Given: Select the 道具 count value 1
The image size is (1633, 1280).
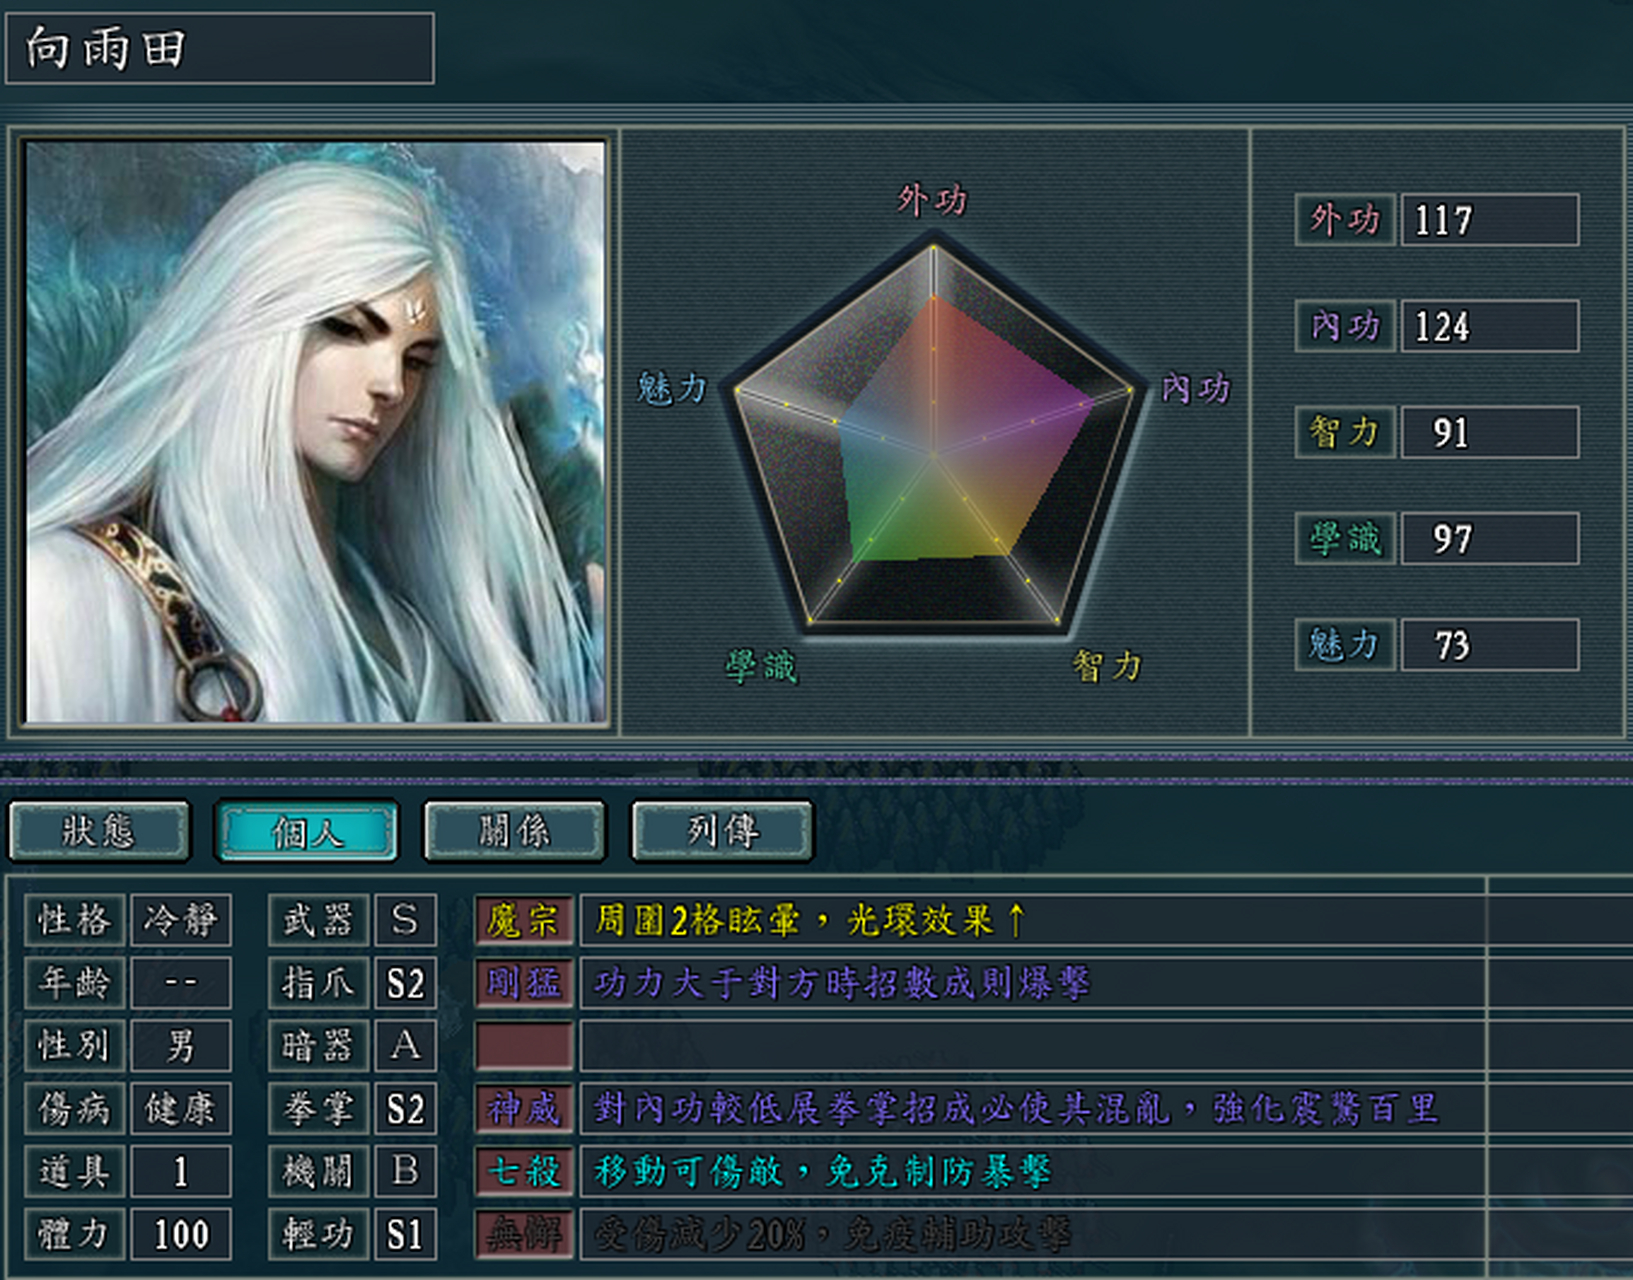Looking at the screenshot, I should point(181,1171).
